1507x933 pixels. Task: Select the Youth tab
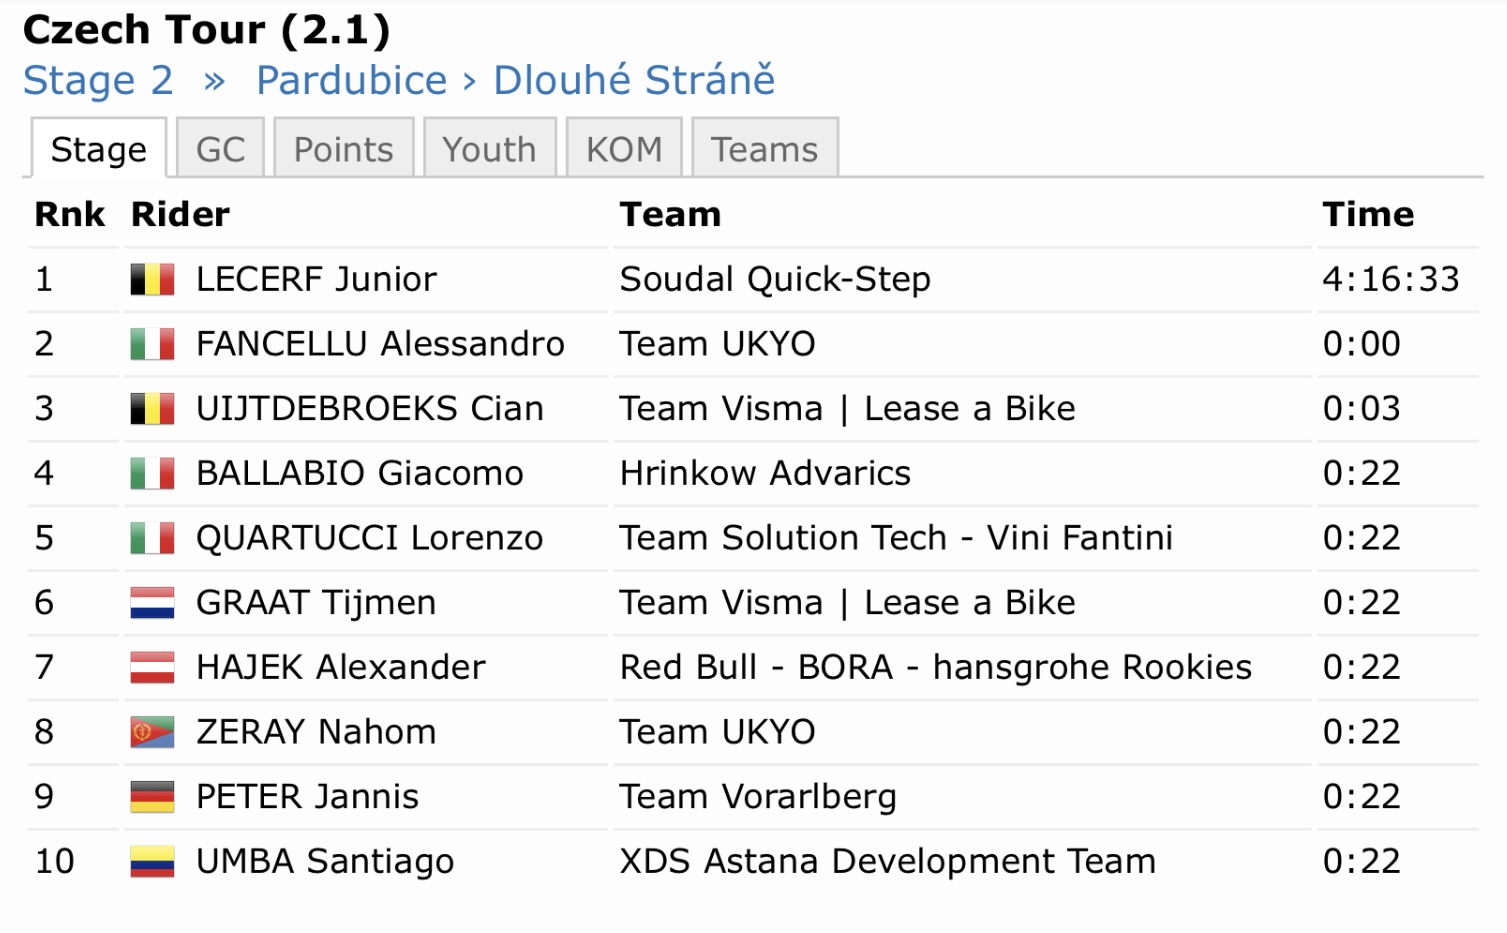(489, 148)
